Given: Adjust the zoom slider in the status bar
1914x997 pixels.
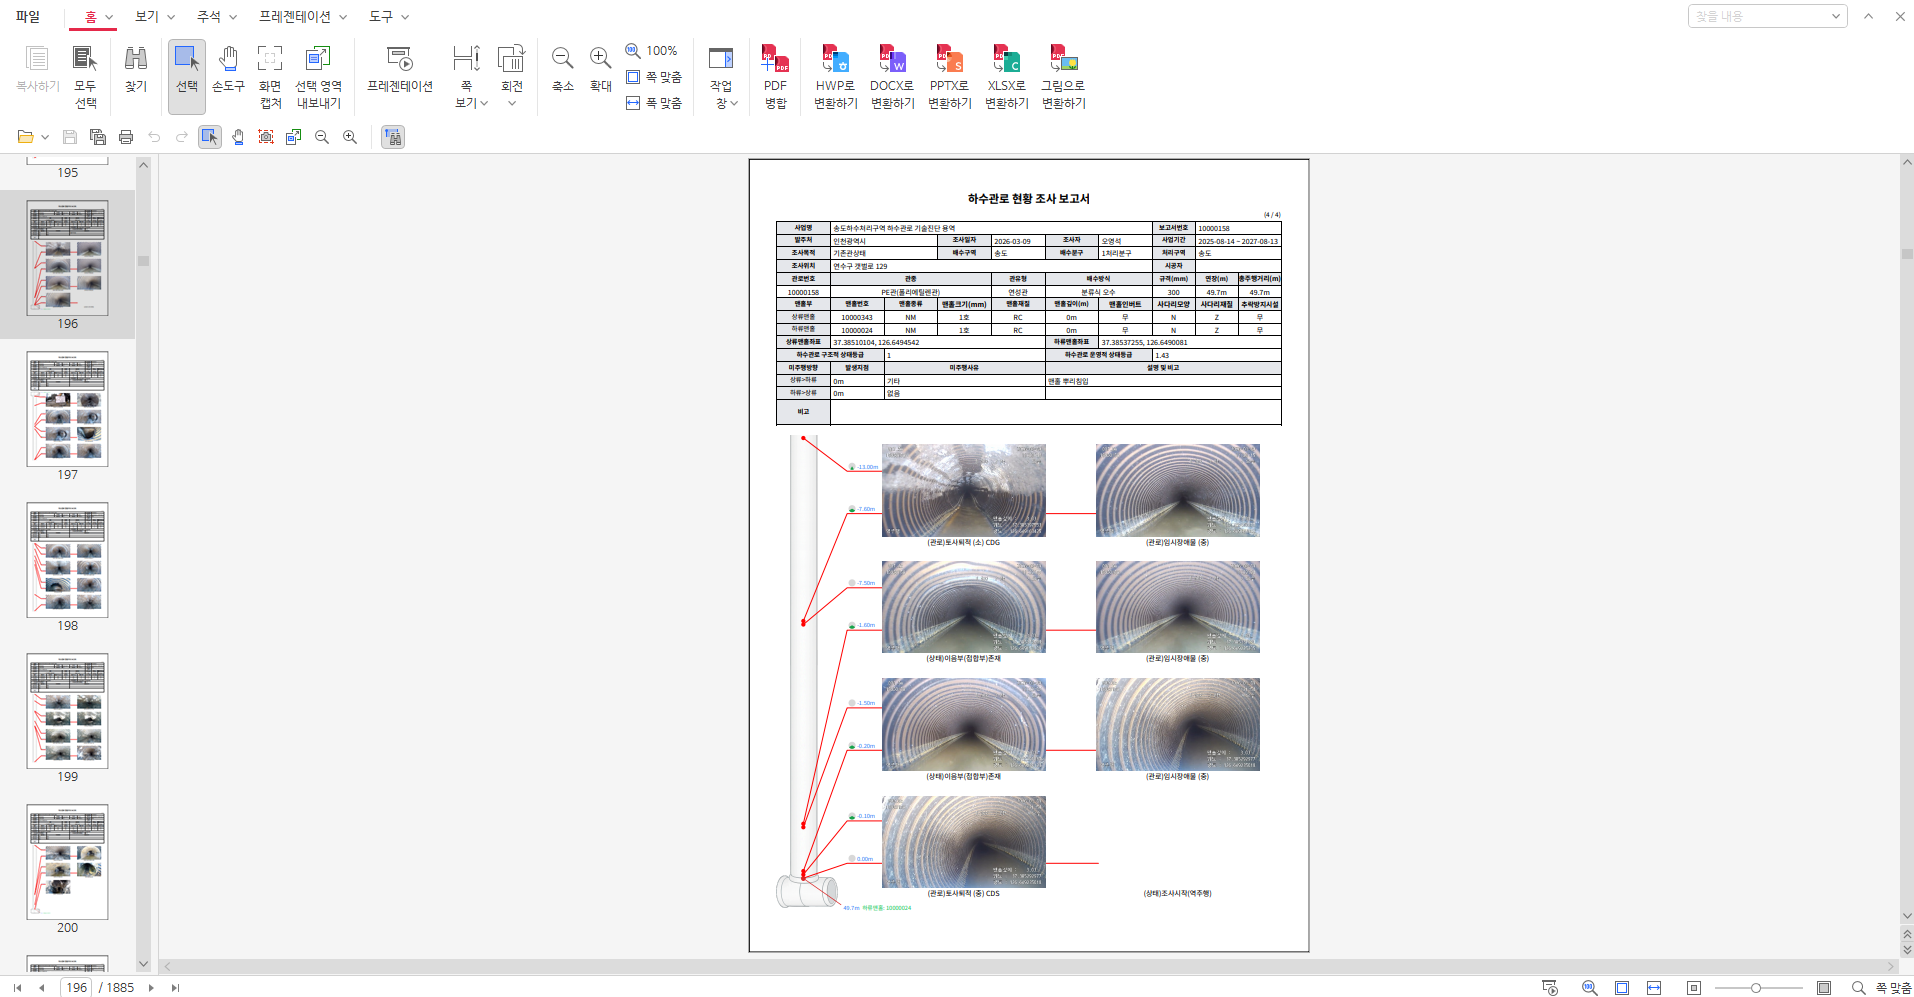Looking at the screenshot, I should click(1756, 988).
